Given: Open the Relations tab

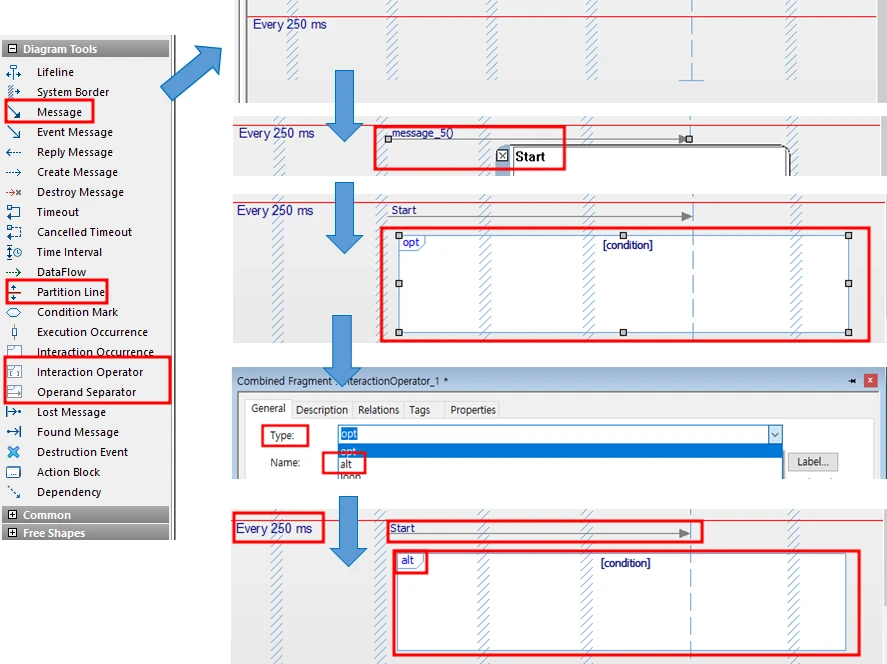Looking at the screenshot, I should click(378, 409).
